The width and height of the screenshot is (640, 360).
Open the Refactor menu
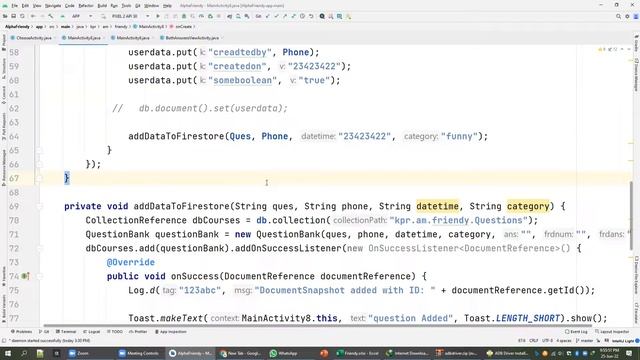(x=86, y=6)
